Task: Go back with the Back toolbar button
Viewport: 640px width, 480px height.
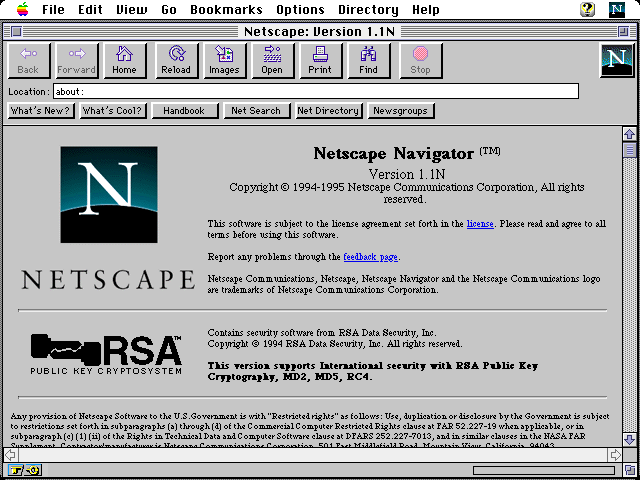Action: (29, 61)
